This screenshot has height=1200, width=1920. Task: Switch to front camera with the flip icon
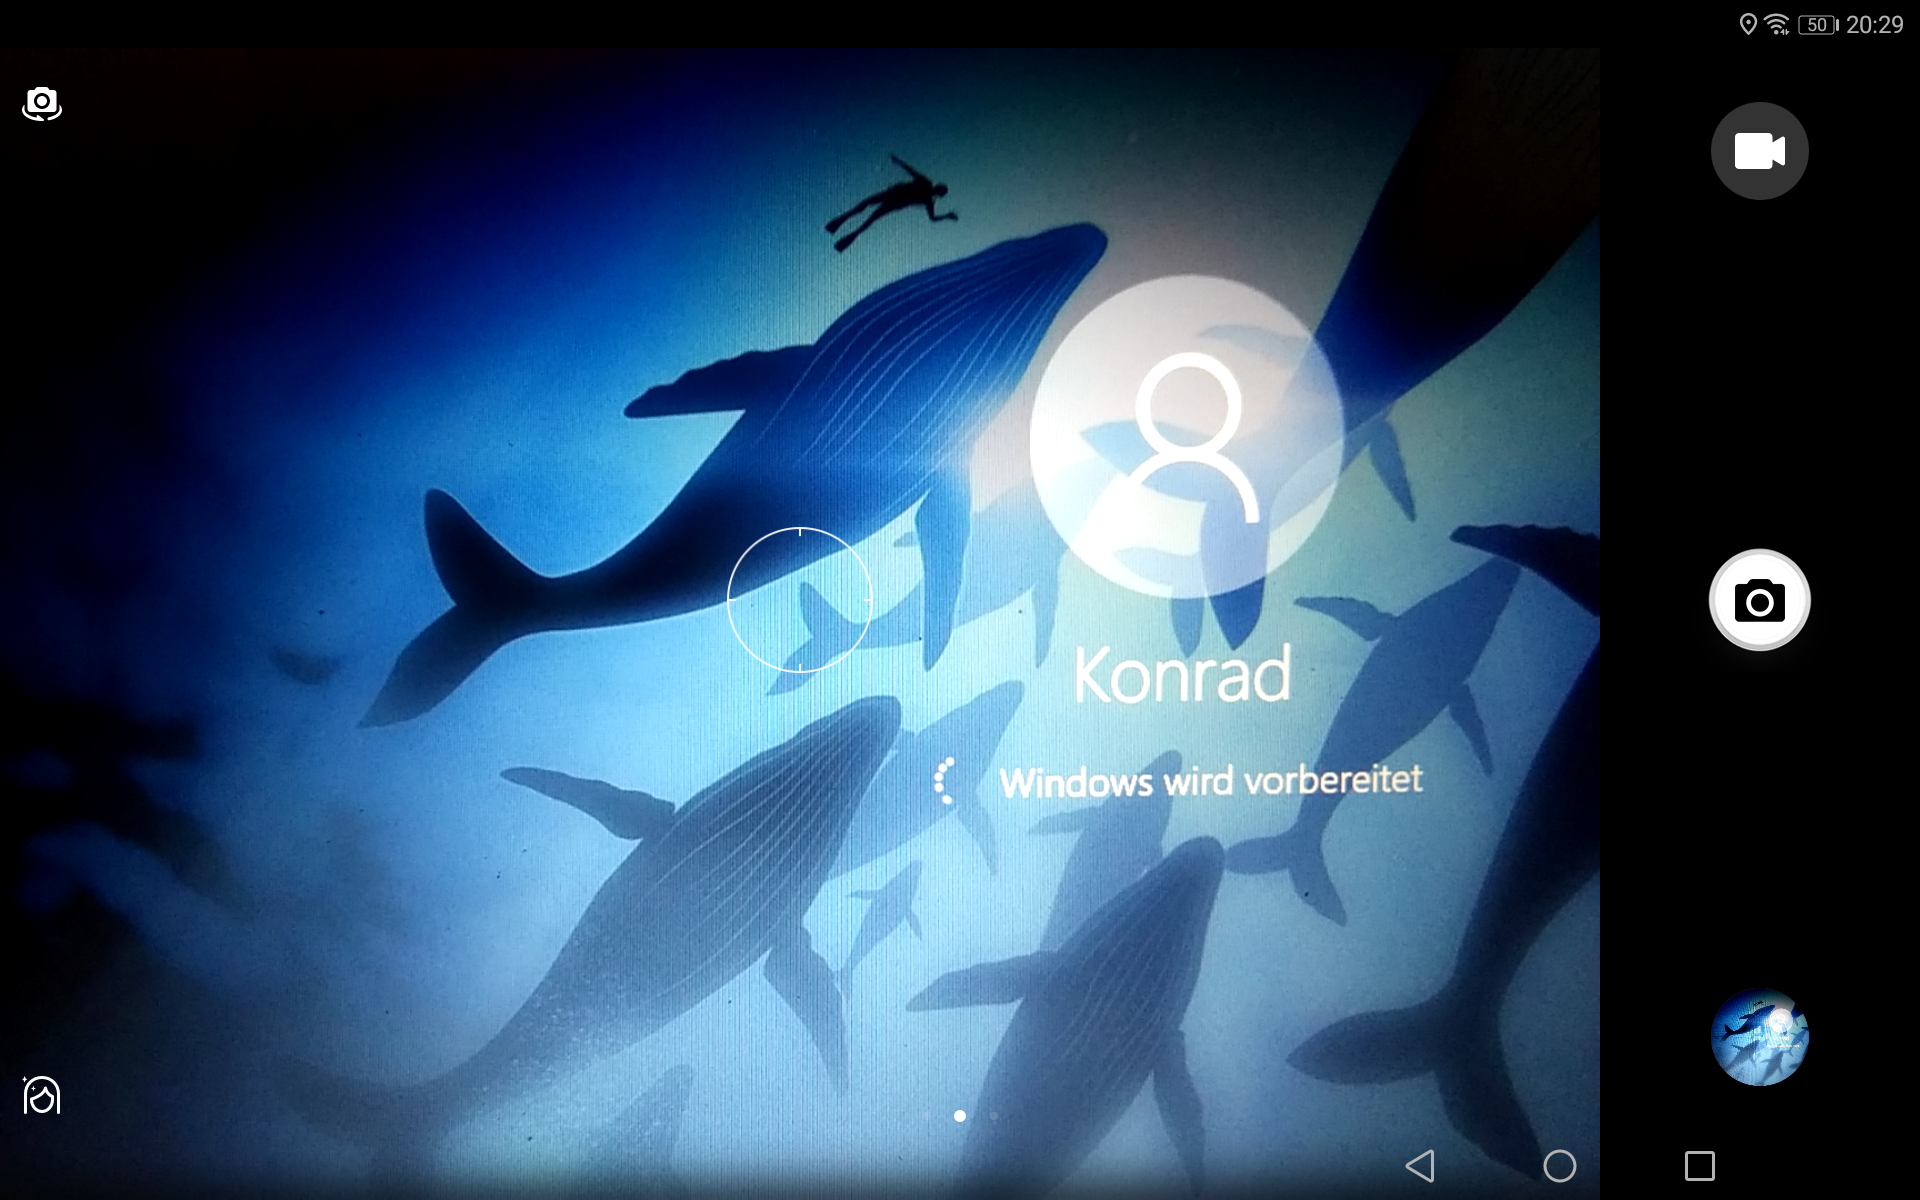(x=42, y=103)
